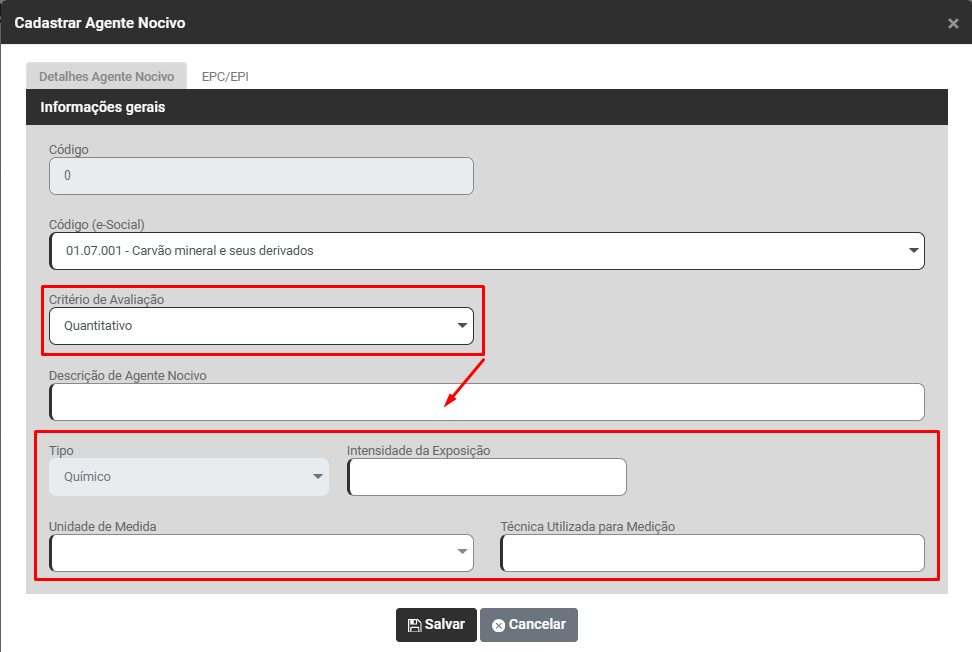Viewport: 972px width, 652px height.
Task: Open the Código (e-Social) dropdown
Action: pyautogui.click(x=487, y=251)
